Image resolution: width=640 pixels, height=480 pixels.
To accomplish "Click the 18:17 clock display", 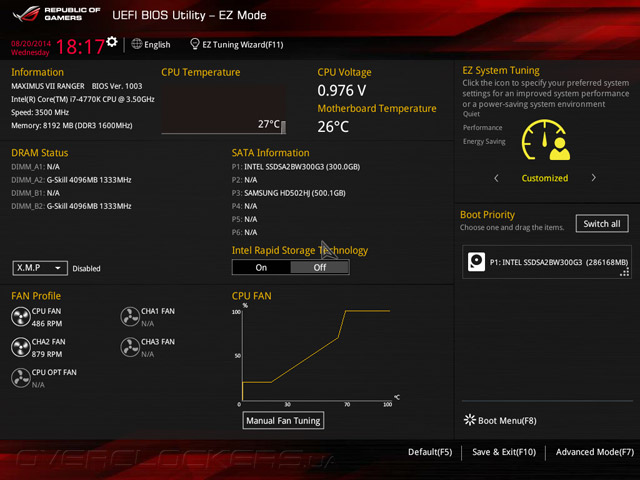I will pos(80,47).
